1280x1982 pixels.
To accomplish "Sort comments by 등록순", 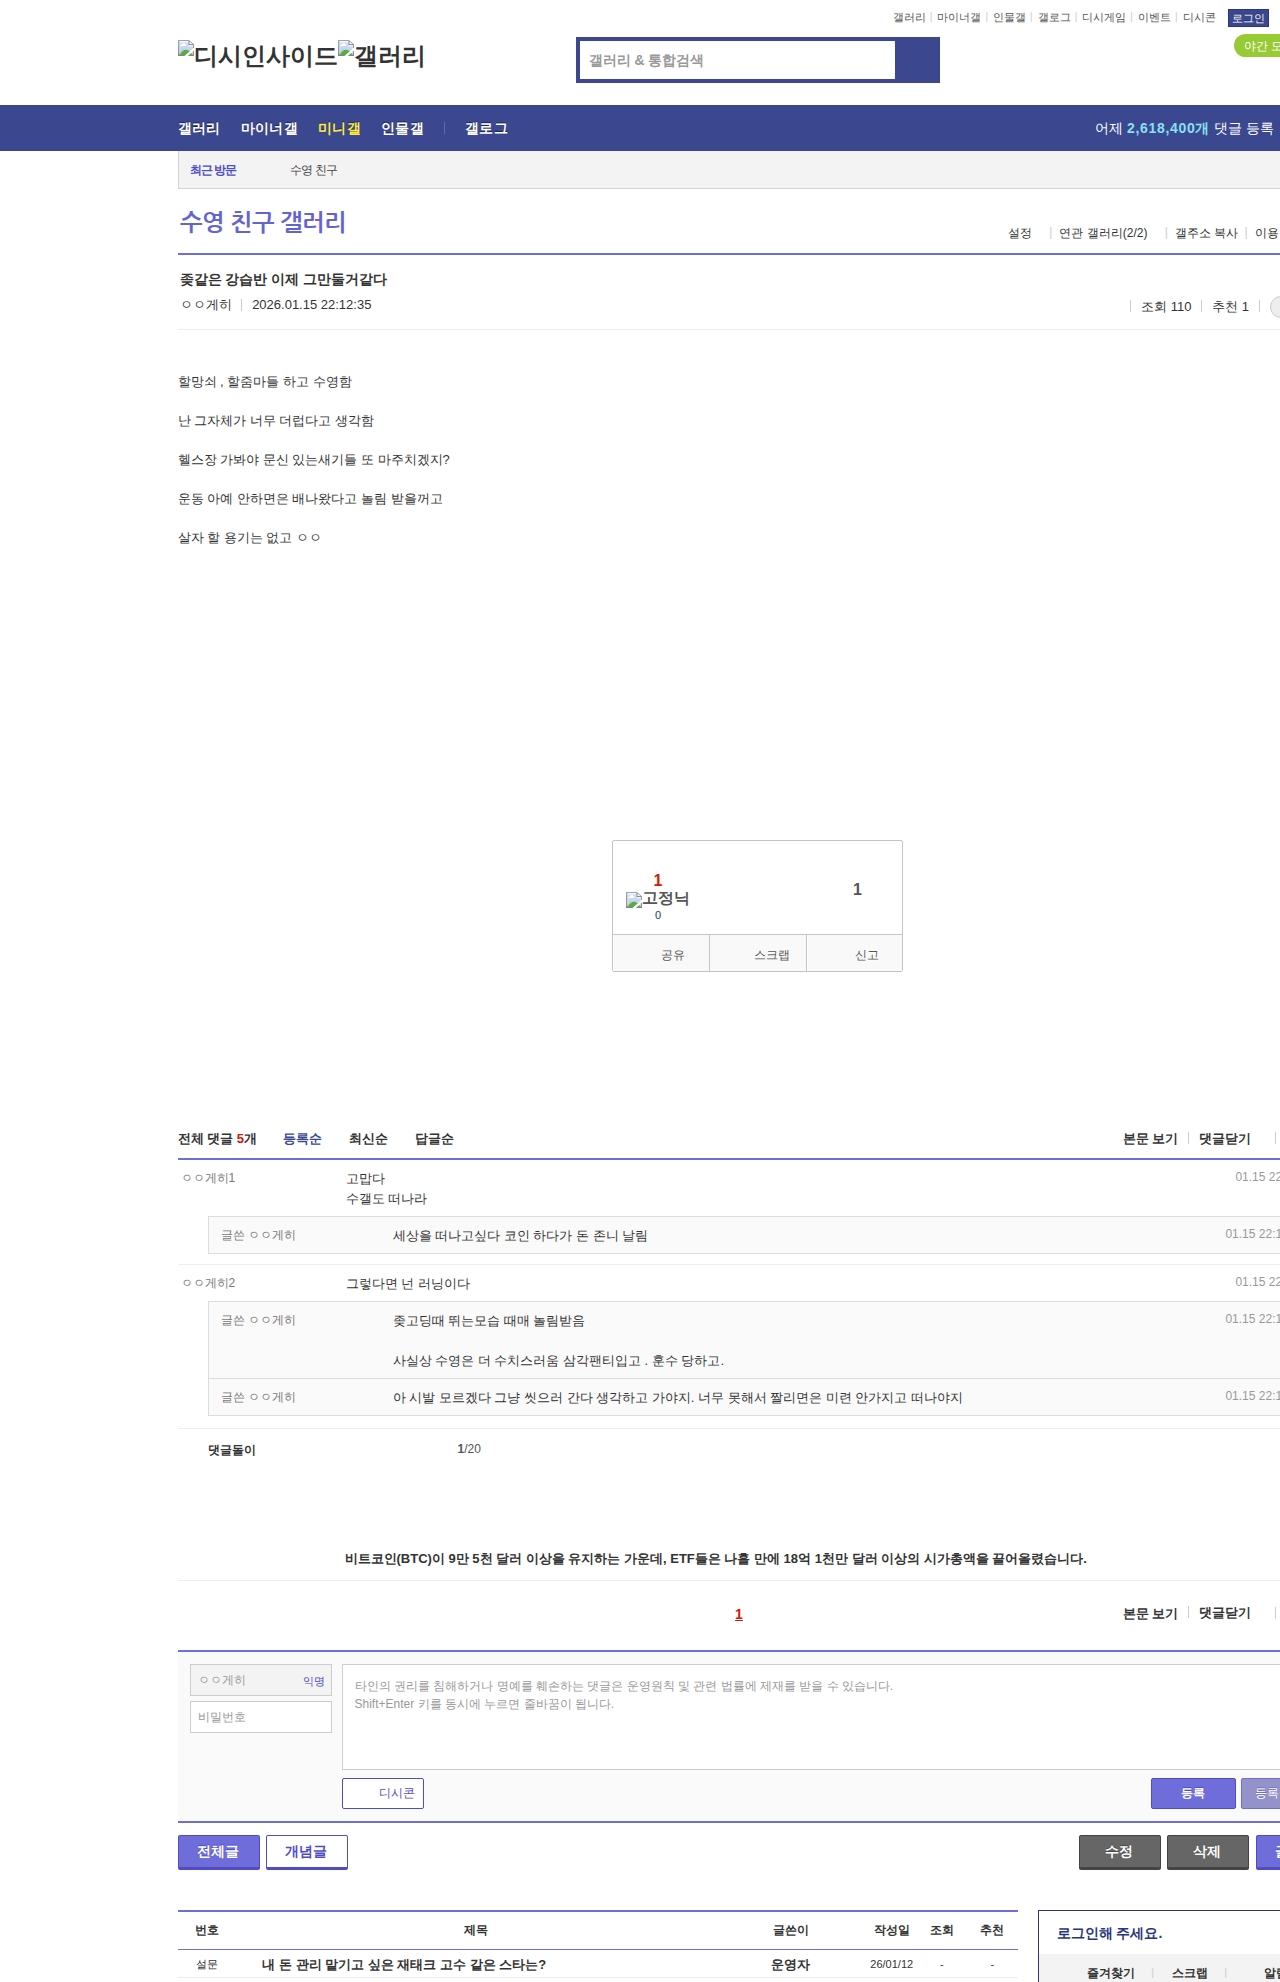I will pyautogui.click(x=302, y=1139).
